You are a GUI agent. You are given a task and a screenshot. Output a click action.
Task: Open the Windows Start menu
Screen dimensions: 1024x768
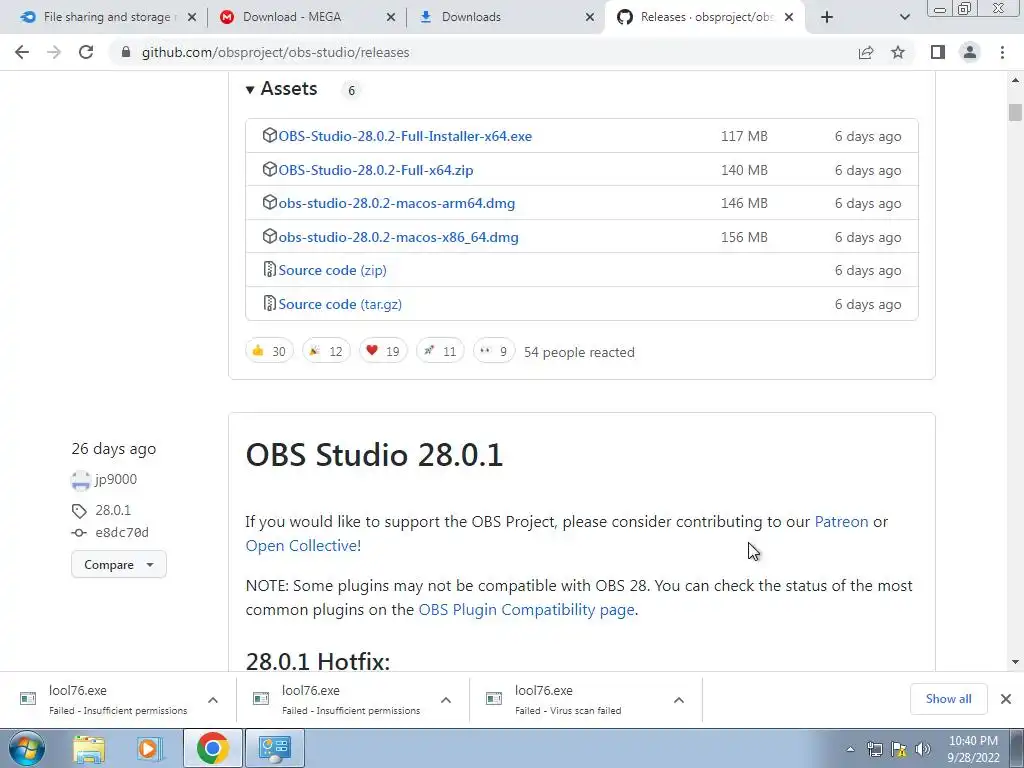point(26,748)
